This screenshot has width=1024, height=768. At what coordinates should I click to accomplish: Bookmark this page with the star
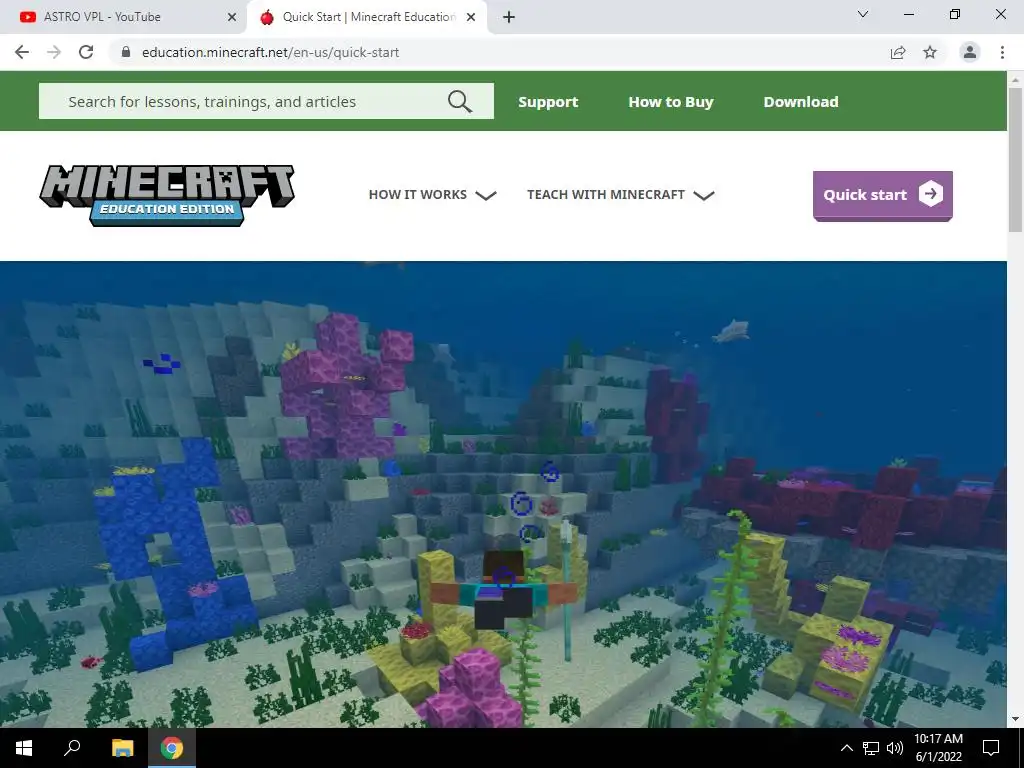coord(930,52)
